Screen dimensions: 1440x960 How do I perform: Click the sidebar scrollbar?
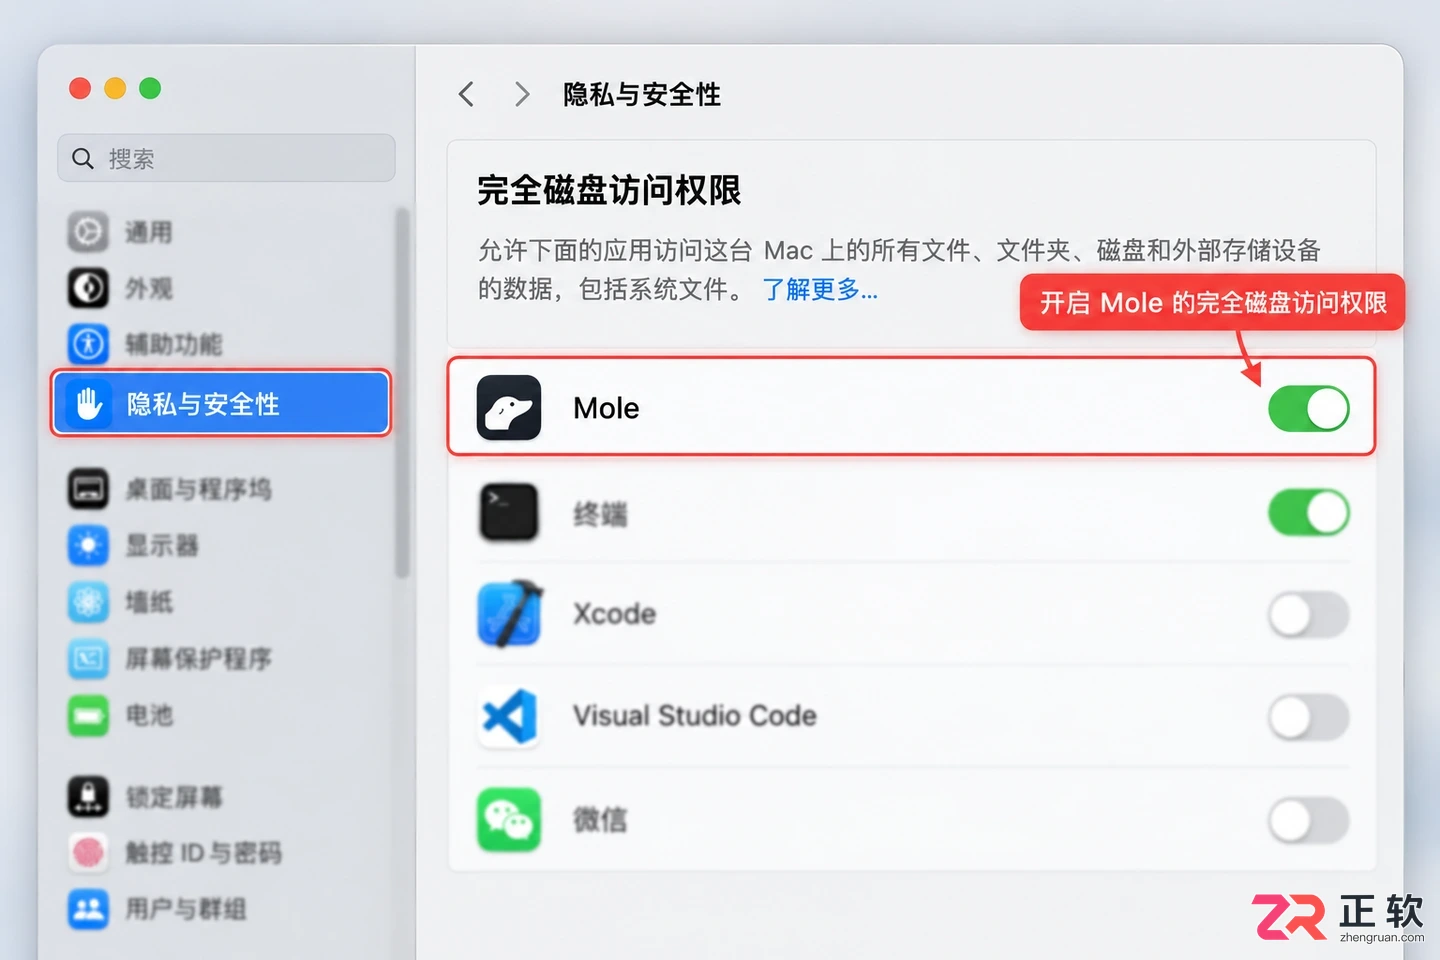click(x=402, y=392)
